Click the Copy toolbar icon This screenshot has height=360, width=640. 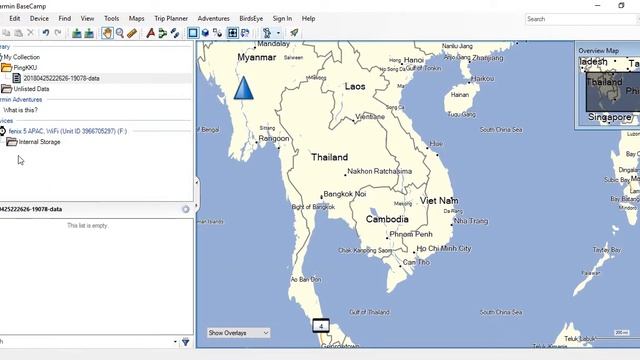pos(7,33)
